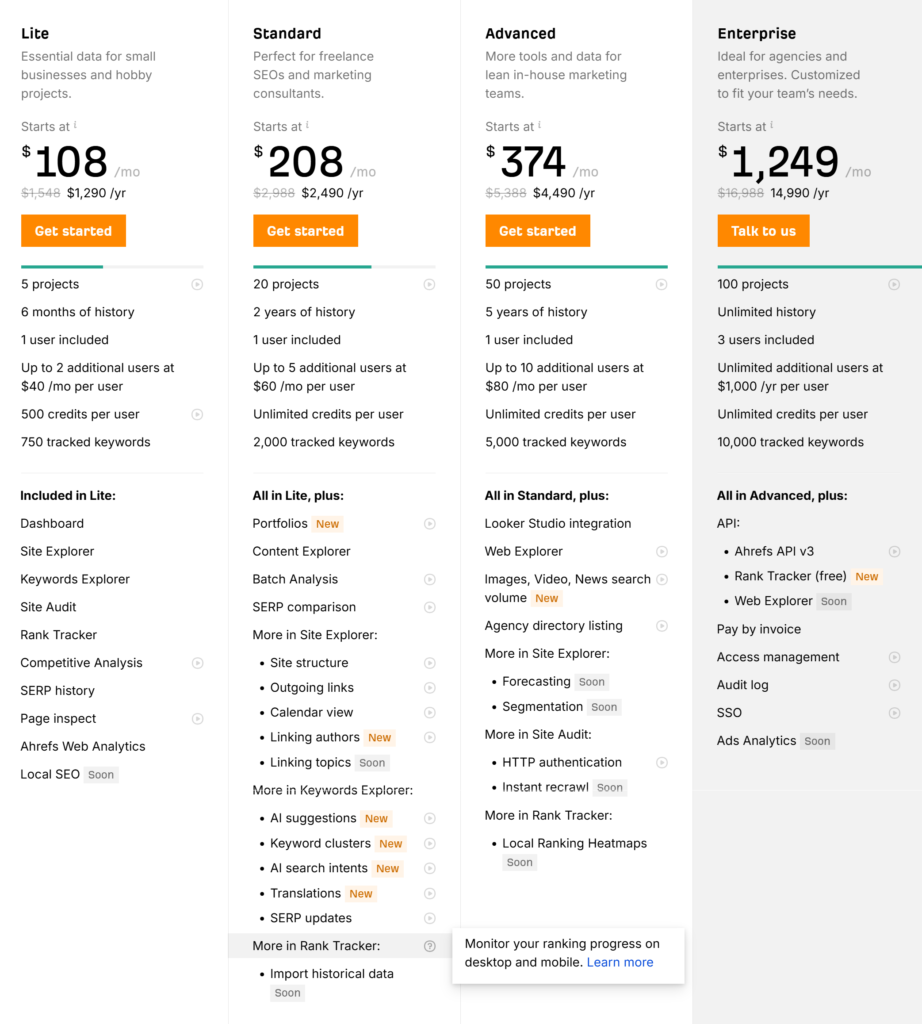Click the info icon next to Lite's Starts at
Screen dimensions: 922x1024
point(75,125)
